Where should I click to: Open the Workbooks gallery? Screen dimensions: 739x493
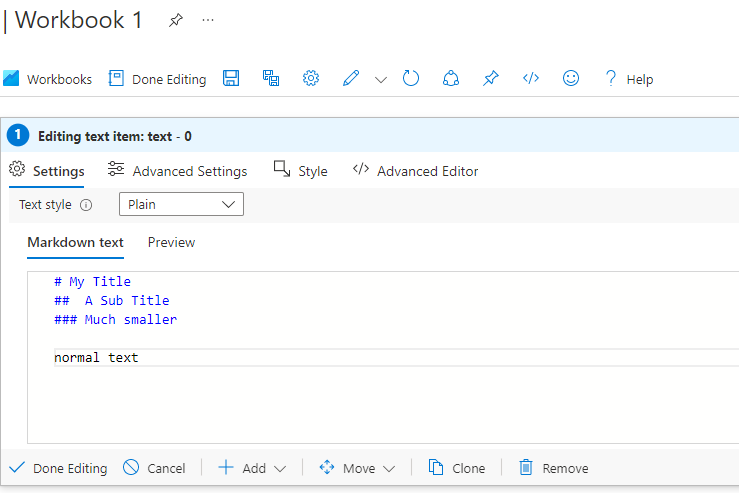47,79
